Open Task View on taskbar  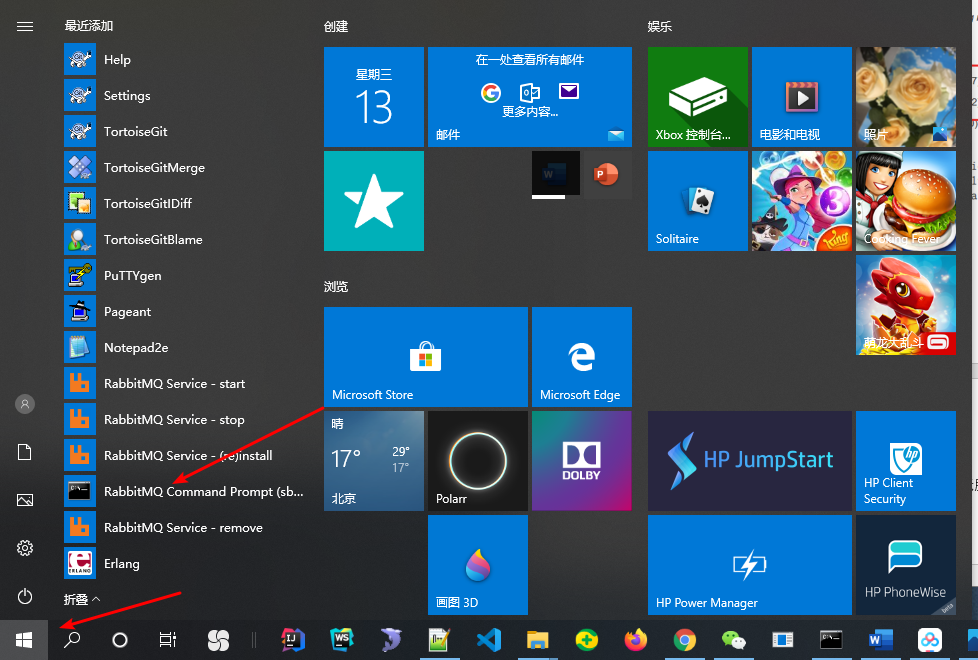(x=168, y=640)
